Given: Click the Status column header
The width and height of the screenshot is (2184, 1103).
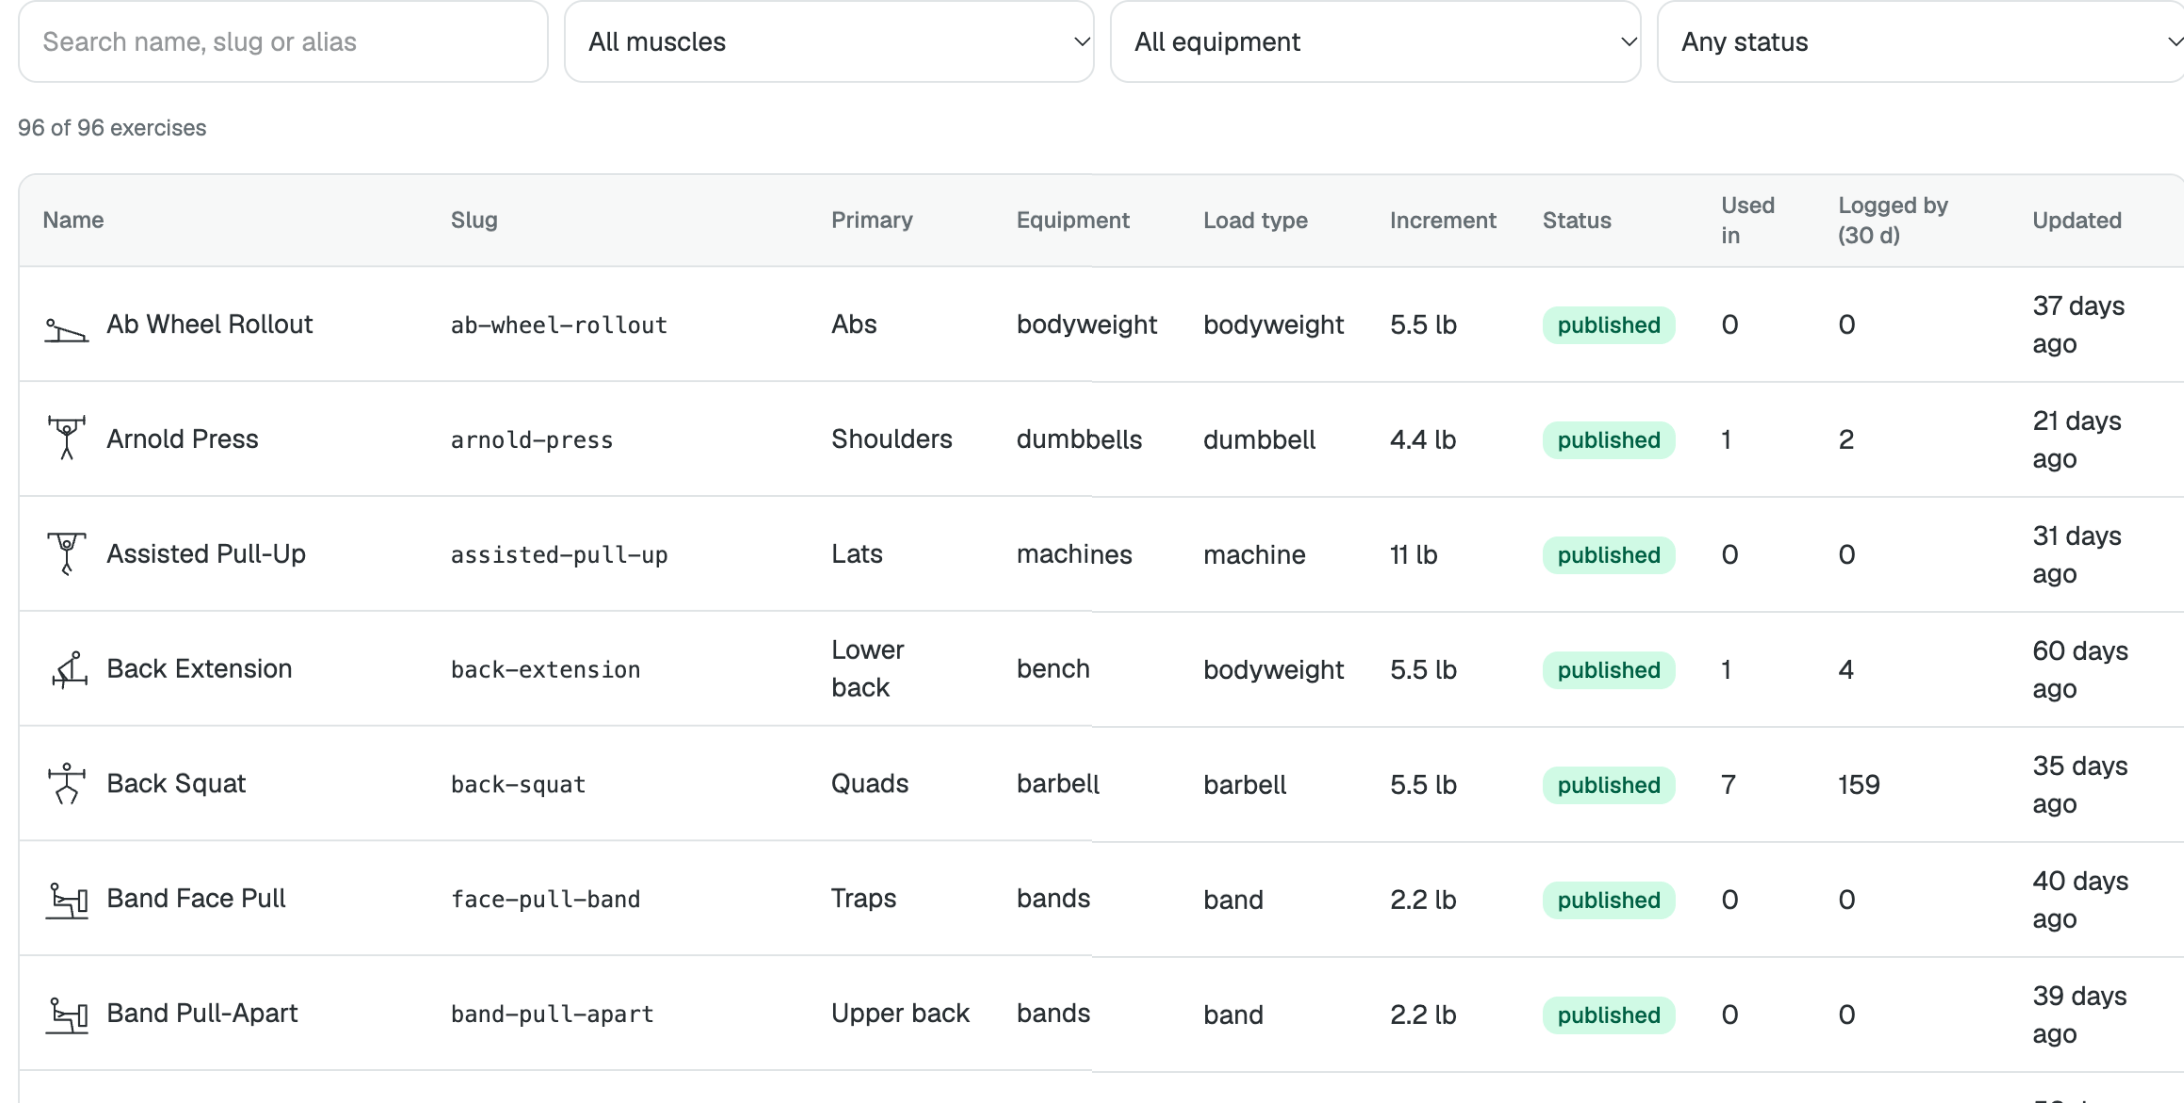Looking at the screenshot, I should pos(1577,220).
